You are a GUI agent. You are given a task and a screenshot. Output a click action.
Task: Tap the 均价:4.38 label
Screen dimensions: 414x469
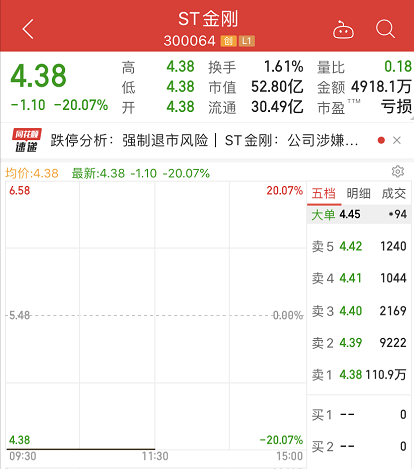point(32,173)
